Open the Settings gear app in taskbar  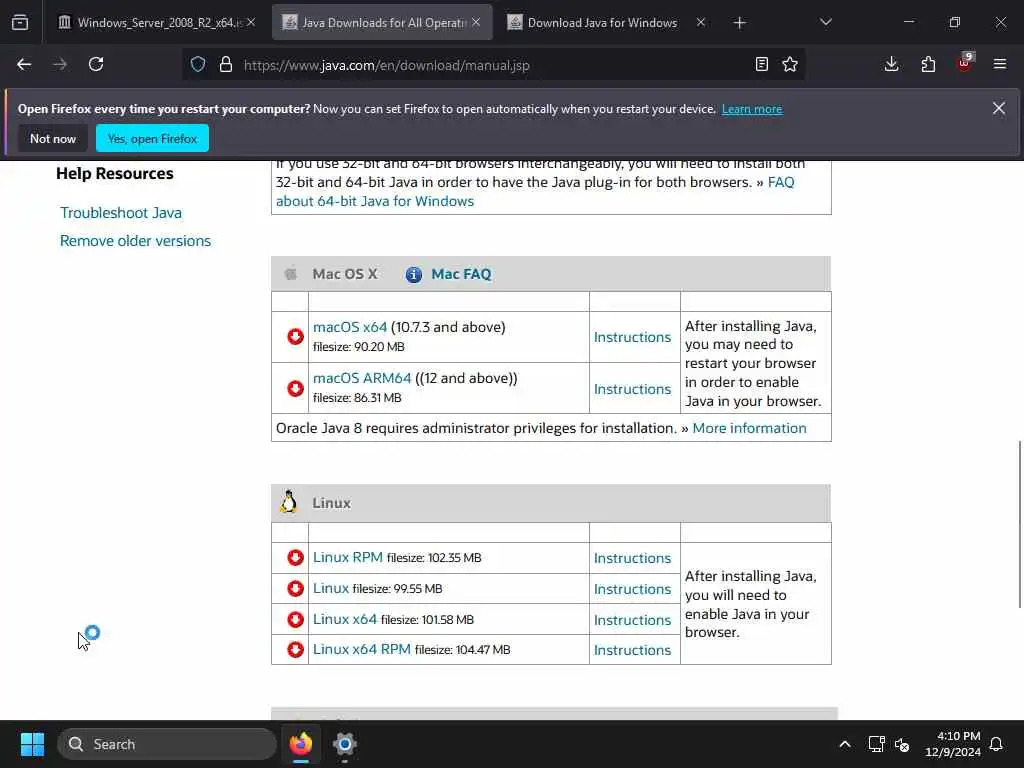(x=345, y=744)
